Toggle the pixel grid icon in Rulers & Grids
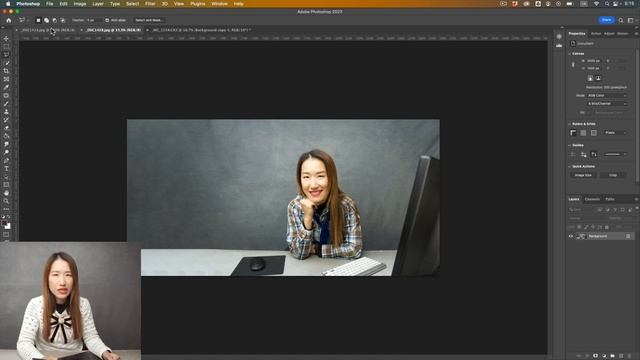 pyautogui.click(x=594, y=133)
